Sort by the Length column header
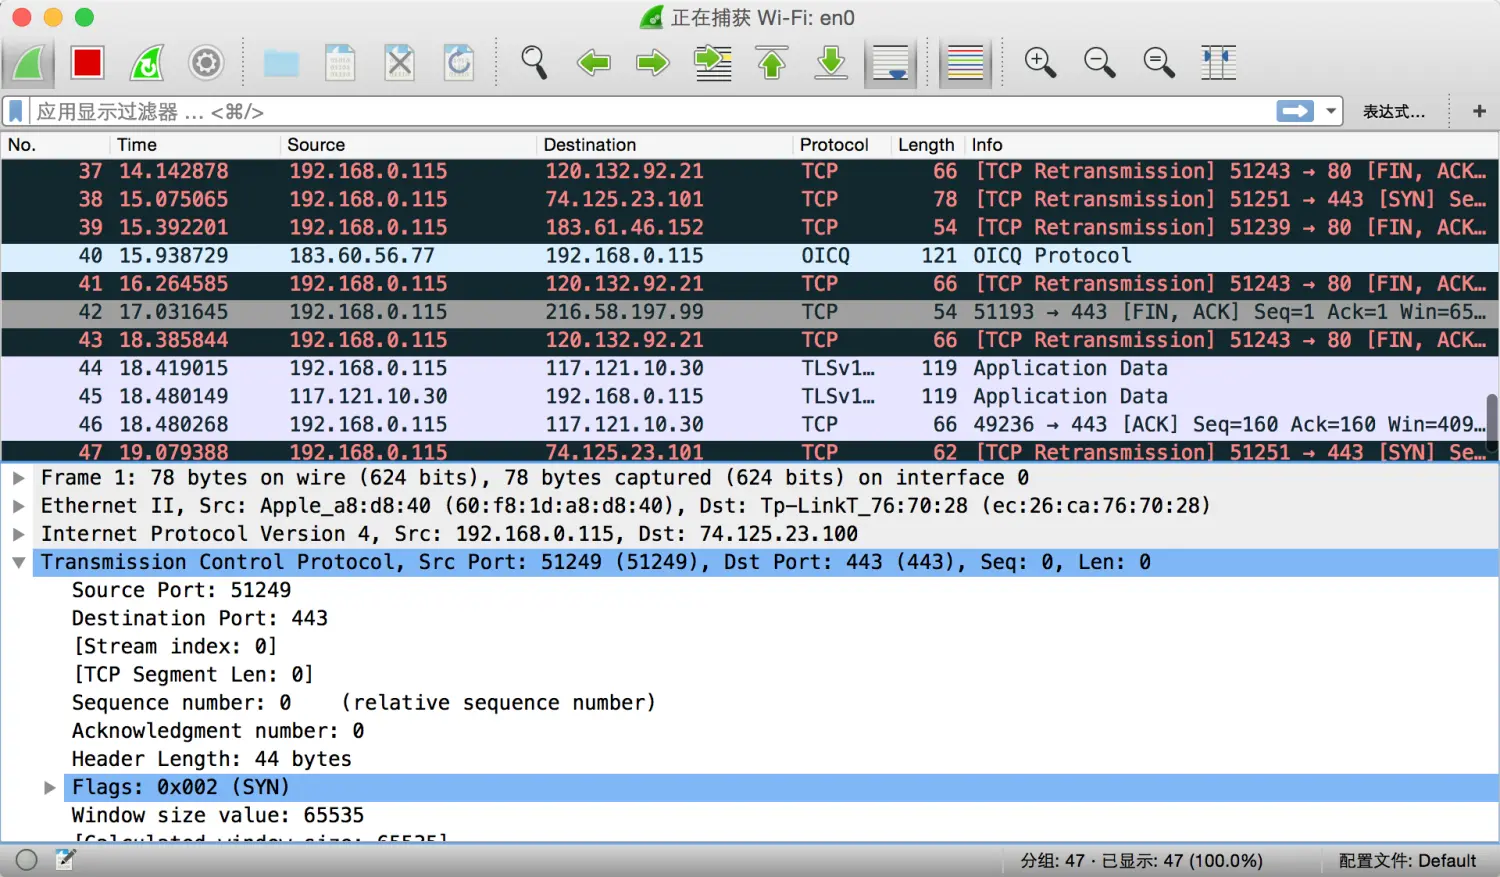This screenshot has width=1500, height=877. 926,145
